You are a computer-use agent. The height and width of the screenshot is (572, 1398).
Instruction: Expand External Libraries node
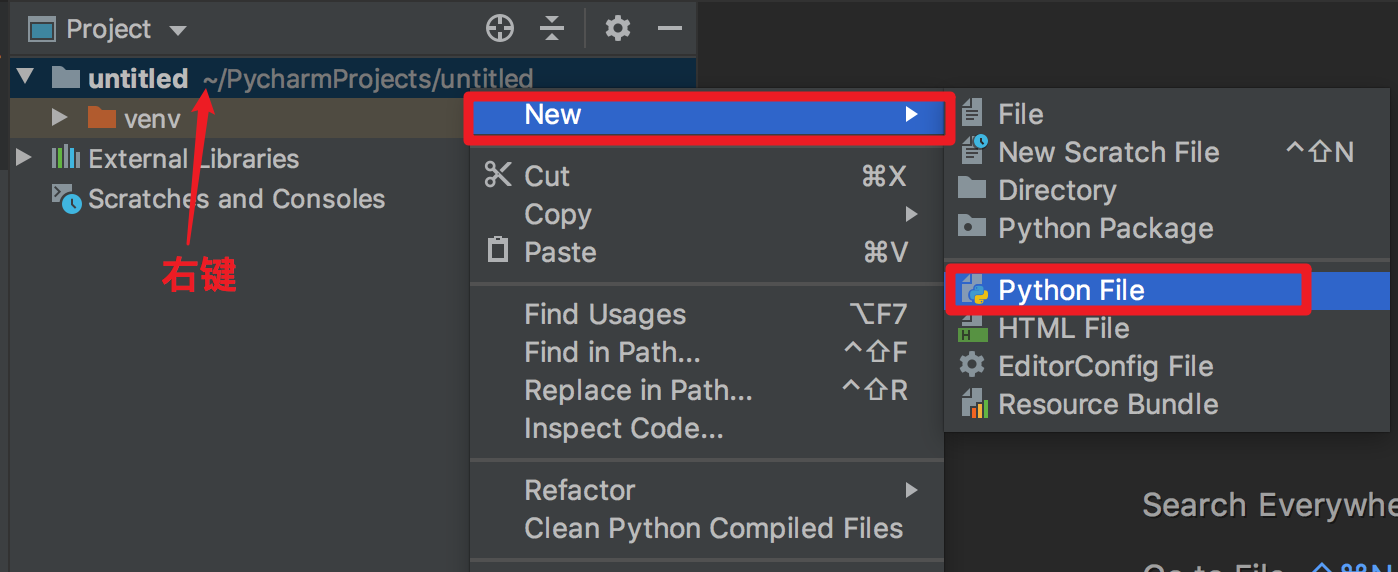pyautogui.click(x=24, y=158)
